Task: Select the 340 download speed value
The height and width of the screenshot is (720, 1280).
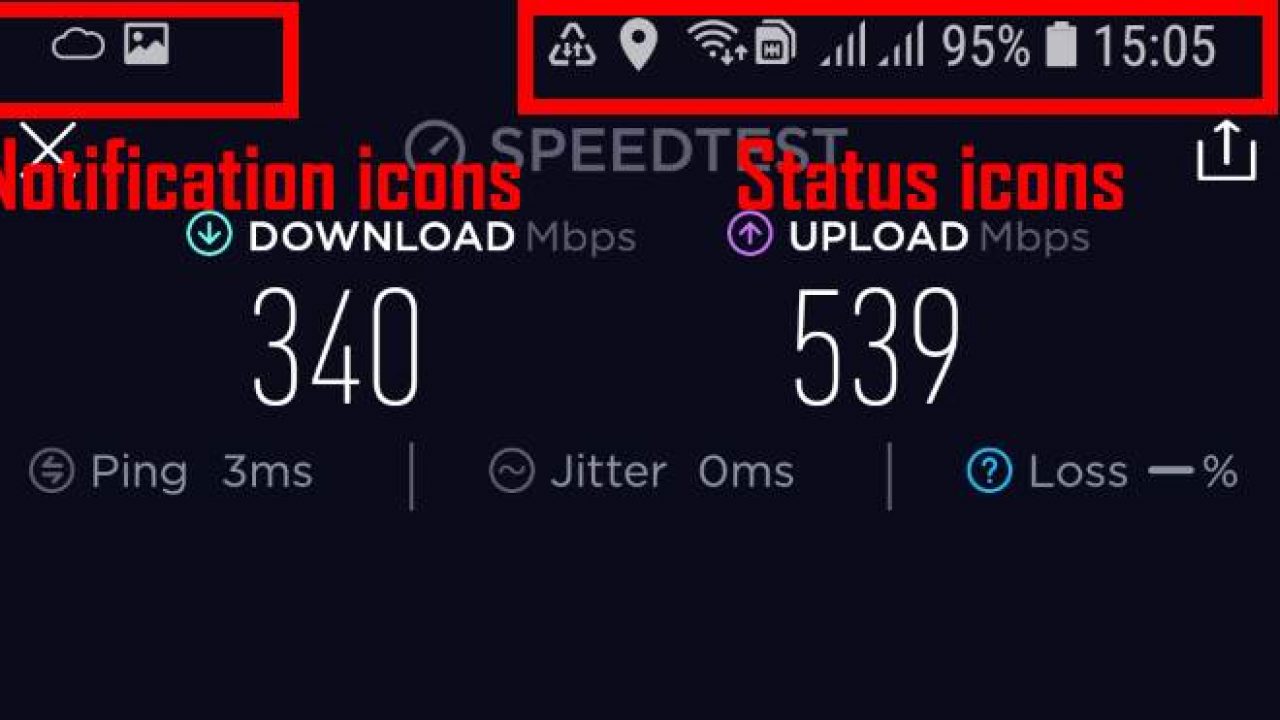Action: [x=335, y=347]
